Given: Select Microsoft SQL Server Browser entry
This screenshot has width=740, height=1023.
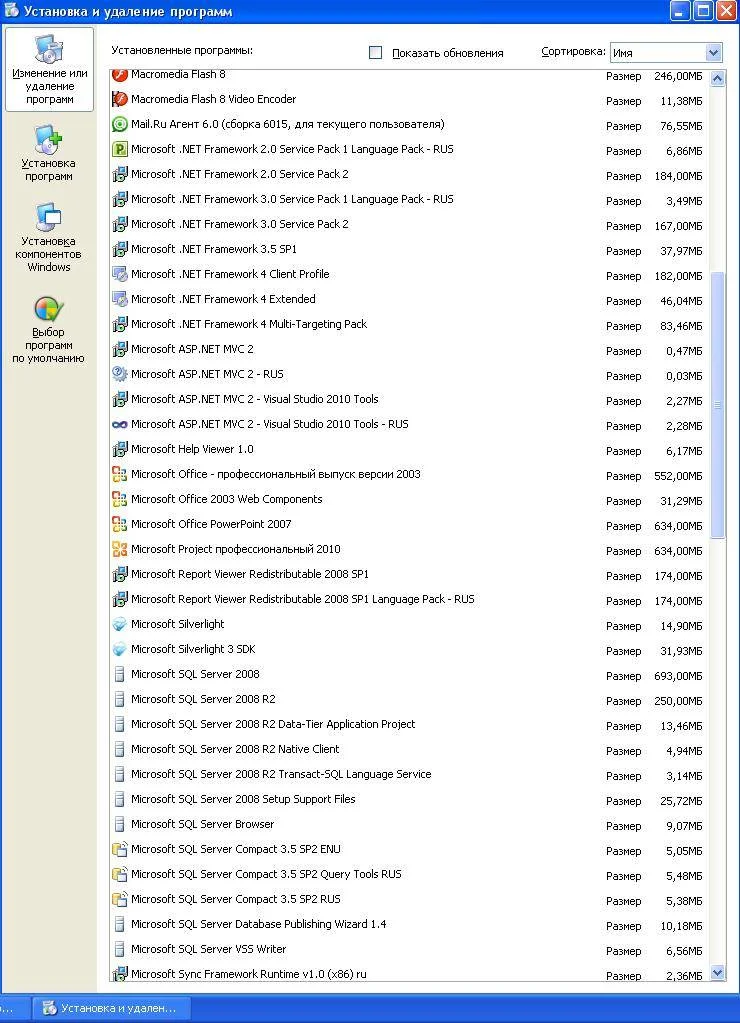Looking at the screenshot, I should click(202, 825).
